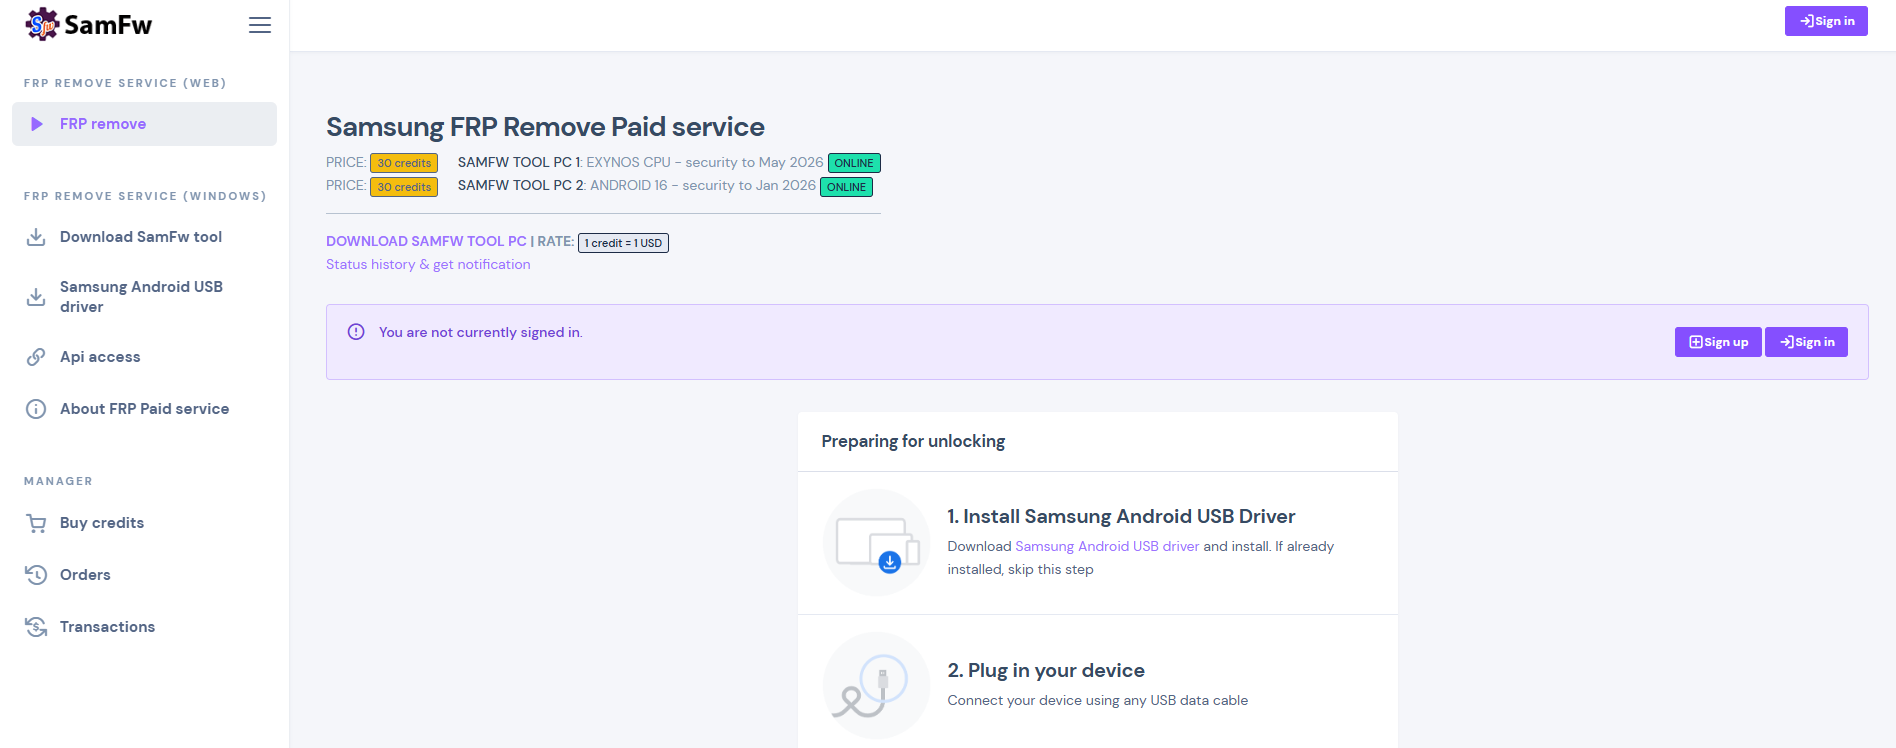Screen dimensions: 1896x748
Task: Click the second 30 credits price badge
Action: [x=404, y=187]
